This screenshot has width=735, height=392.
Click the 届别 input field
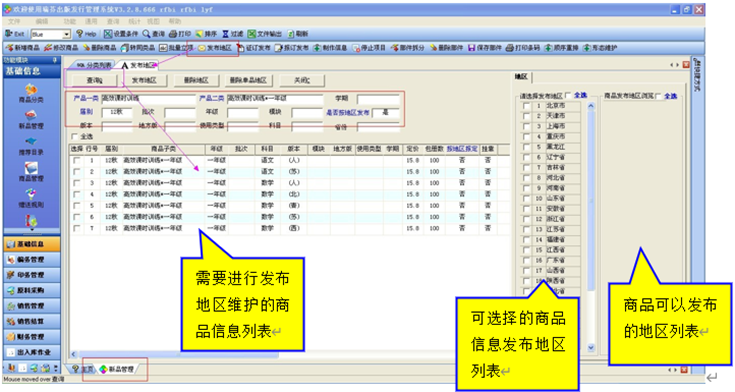pos(117,113)
